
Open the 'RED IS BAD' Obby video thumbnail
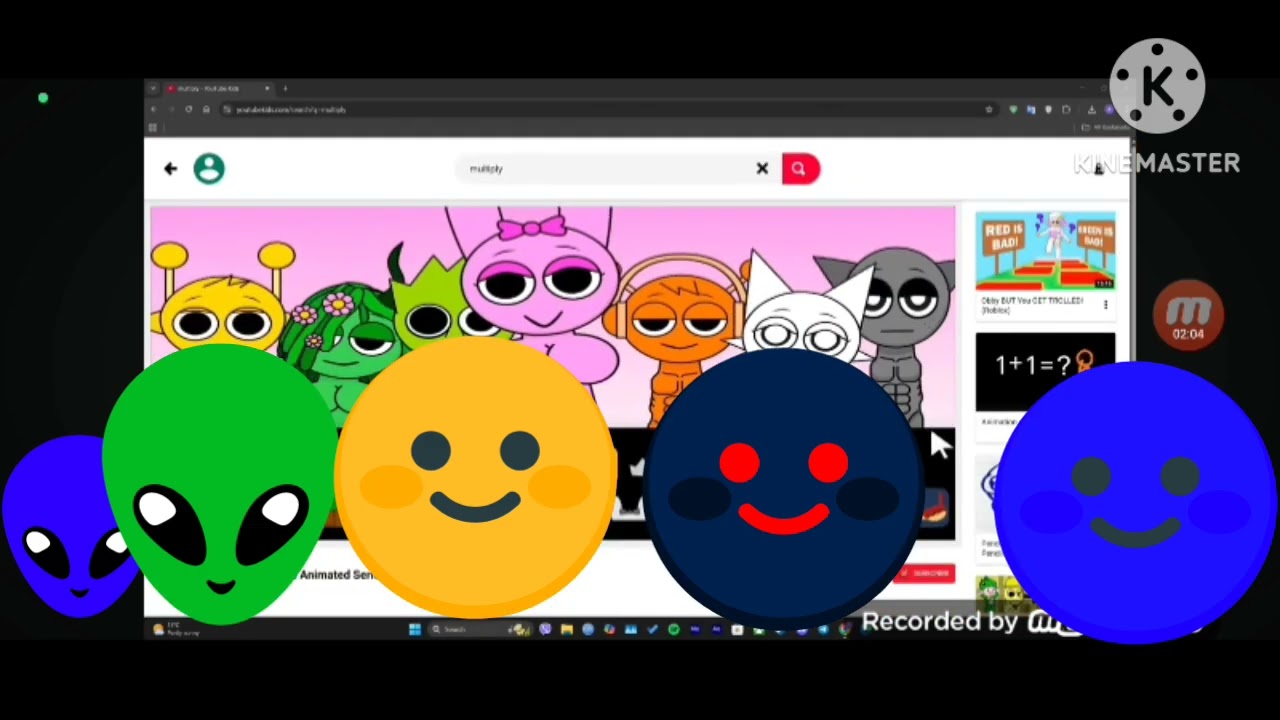pos(1045,251)
